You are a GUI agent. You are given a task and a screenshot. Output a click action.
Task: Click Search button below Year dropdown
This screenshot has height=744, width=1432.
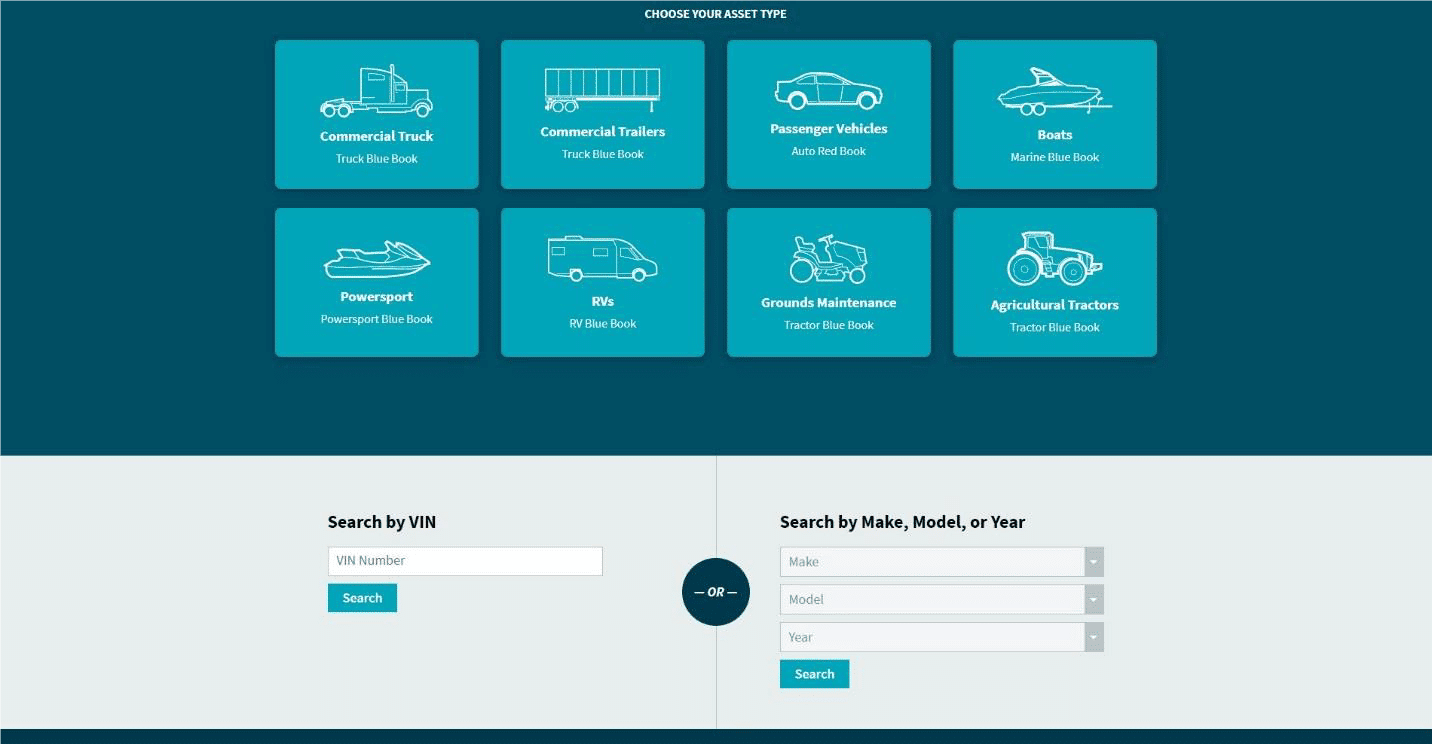click(x=814, y=674)
